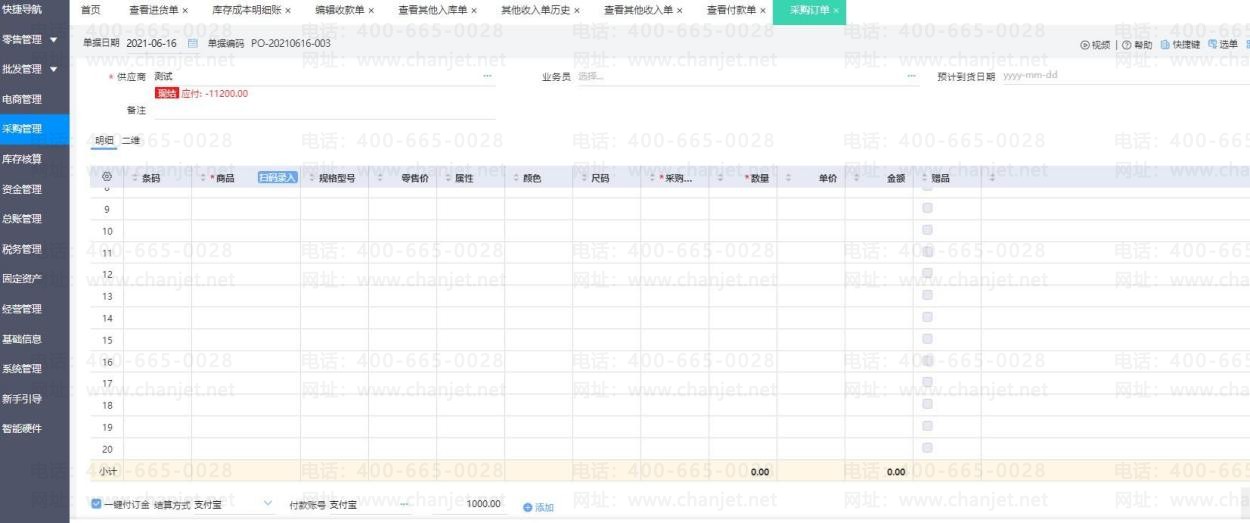Click the table settings gear icon
The image size is (1250, 523).
107,177
